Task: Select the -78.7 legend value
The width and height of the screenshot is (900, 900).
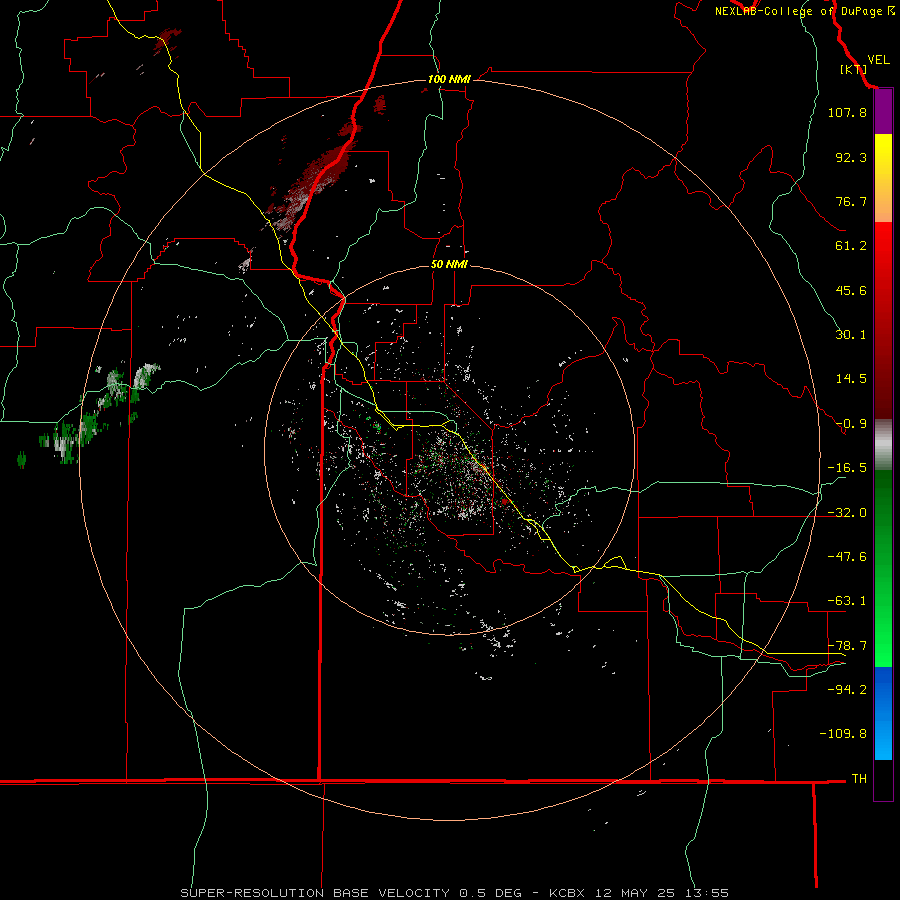Action: click(x=847, y=646)
